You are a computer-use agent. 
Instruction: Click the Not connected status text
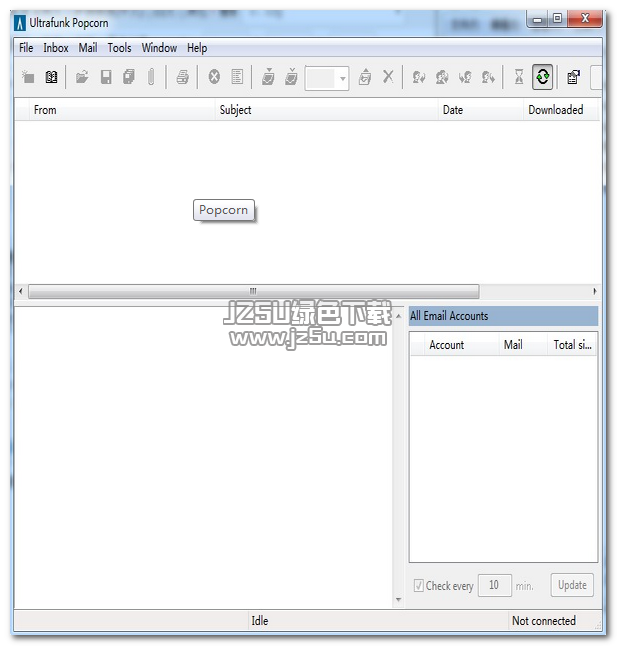(544, 620)
